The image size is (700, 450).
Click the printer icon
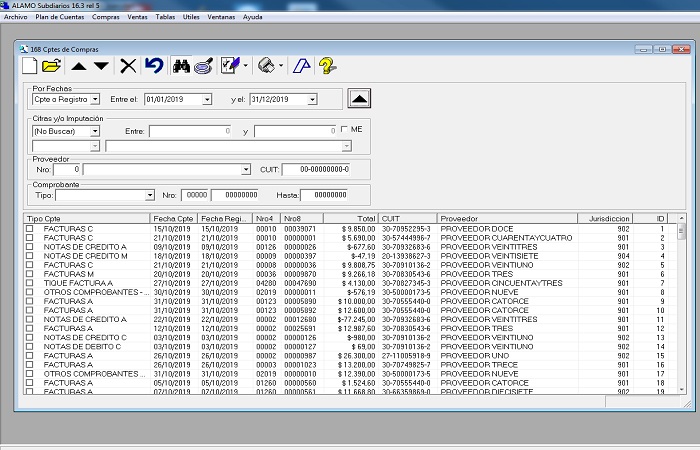pos(267,66)
